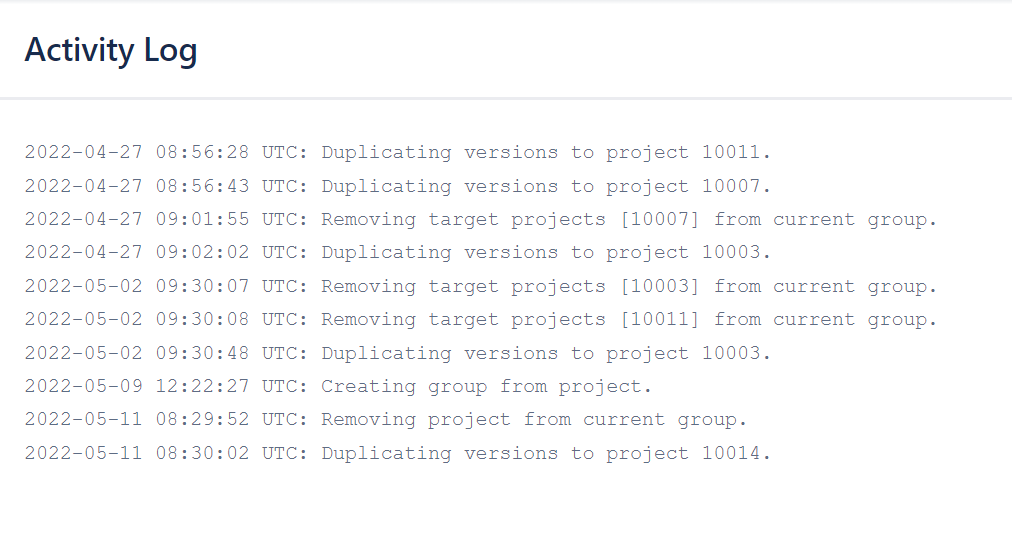The image size is (1012, 544).
Task: Click the bracketed project ID [10011]
Action: tap(660, 320)
